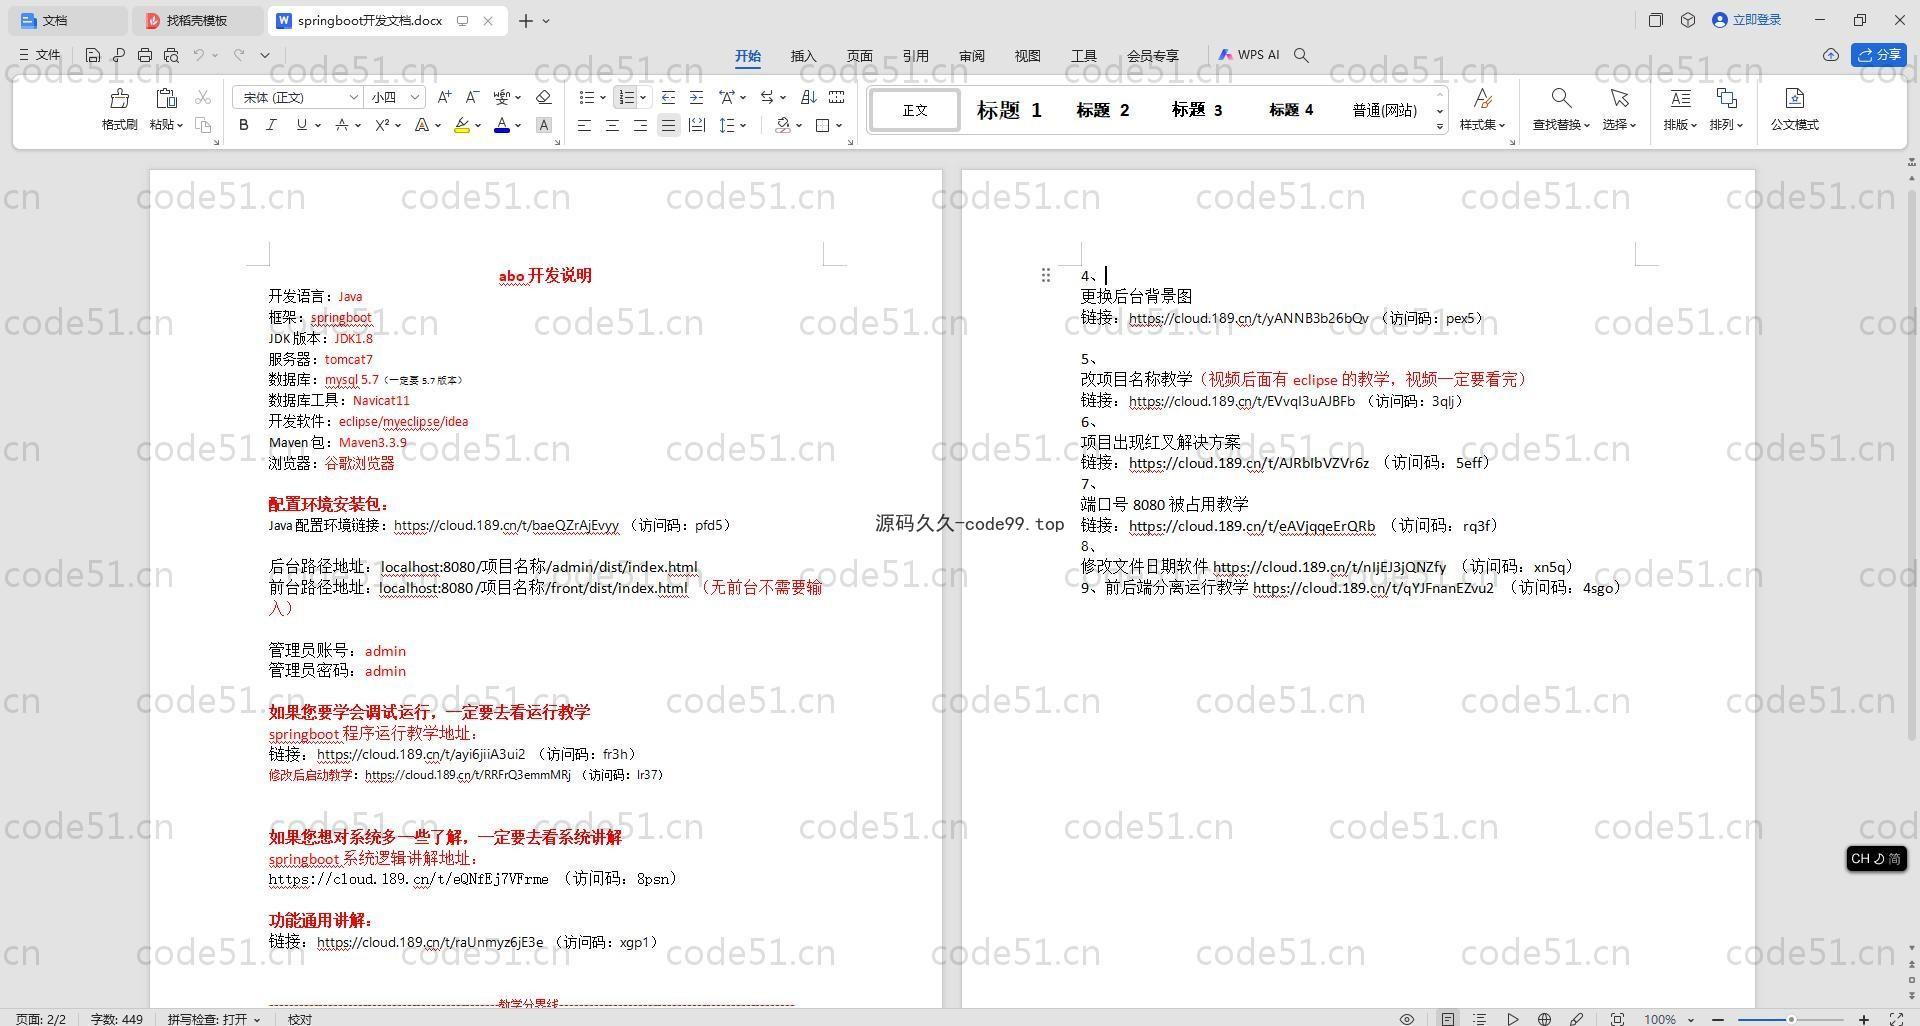Viewport: 1920px width, 1026px height.
Task: Click the Save icon in quick access toolbar
Action: (93, 55)
